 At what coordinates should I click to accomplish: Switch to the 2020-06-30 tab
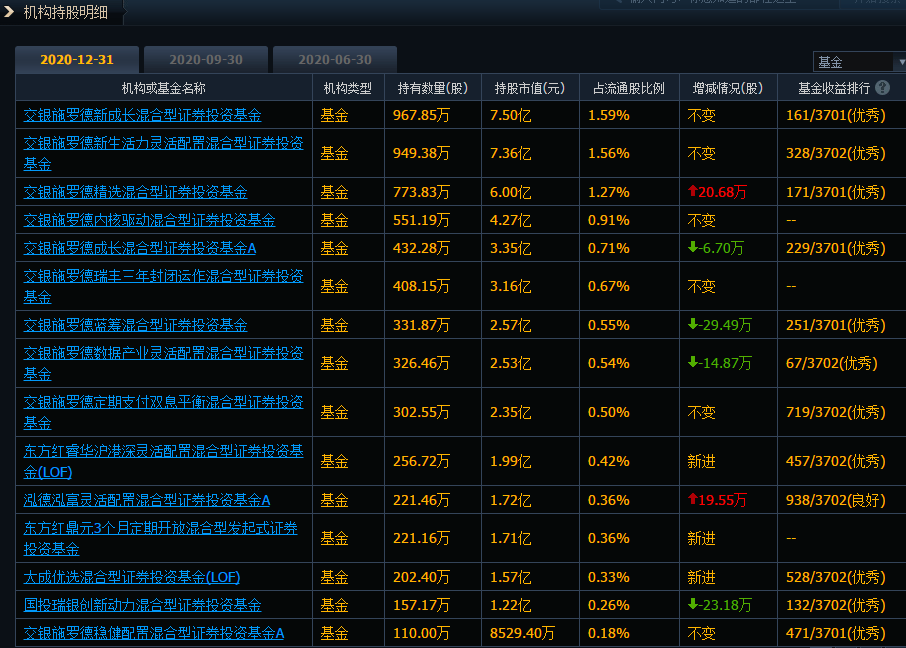pos(335,60)
